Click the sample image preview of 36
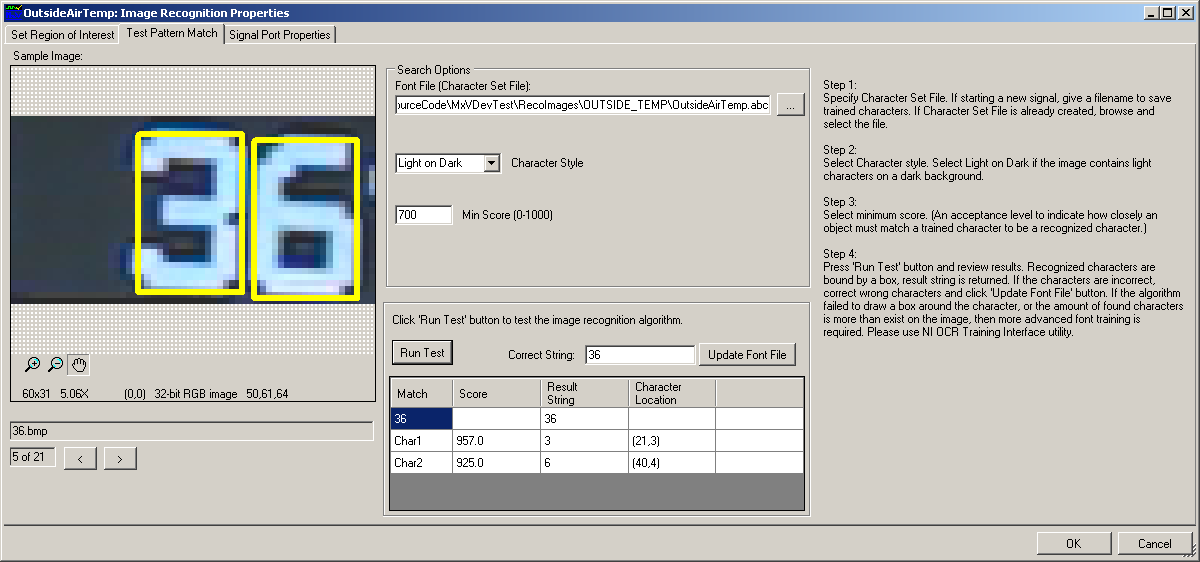The height and width of the screenshot is (562, 1200). point(191,210)
